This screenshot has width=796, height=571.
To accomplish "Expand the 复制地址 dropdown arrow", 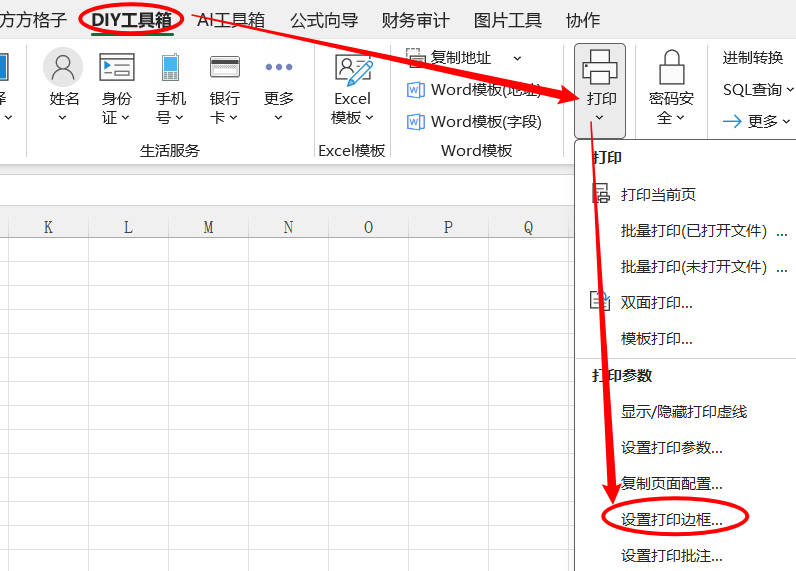I will (x=517, y=58).
